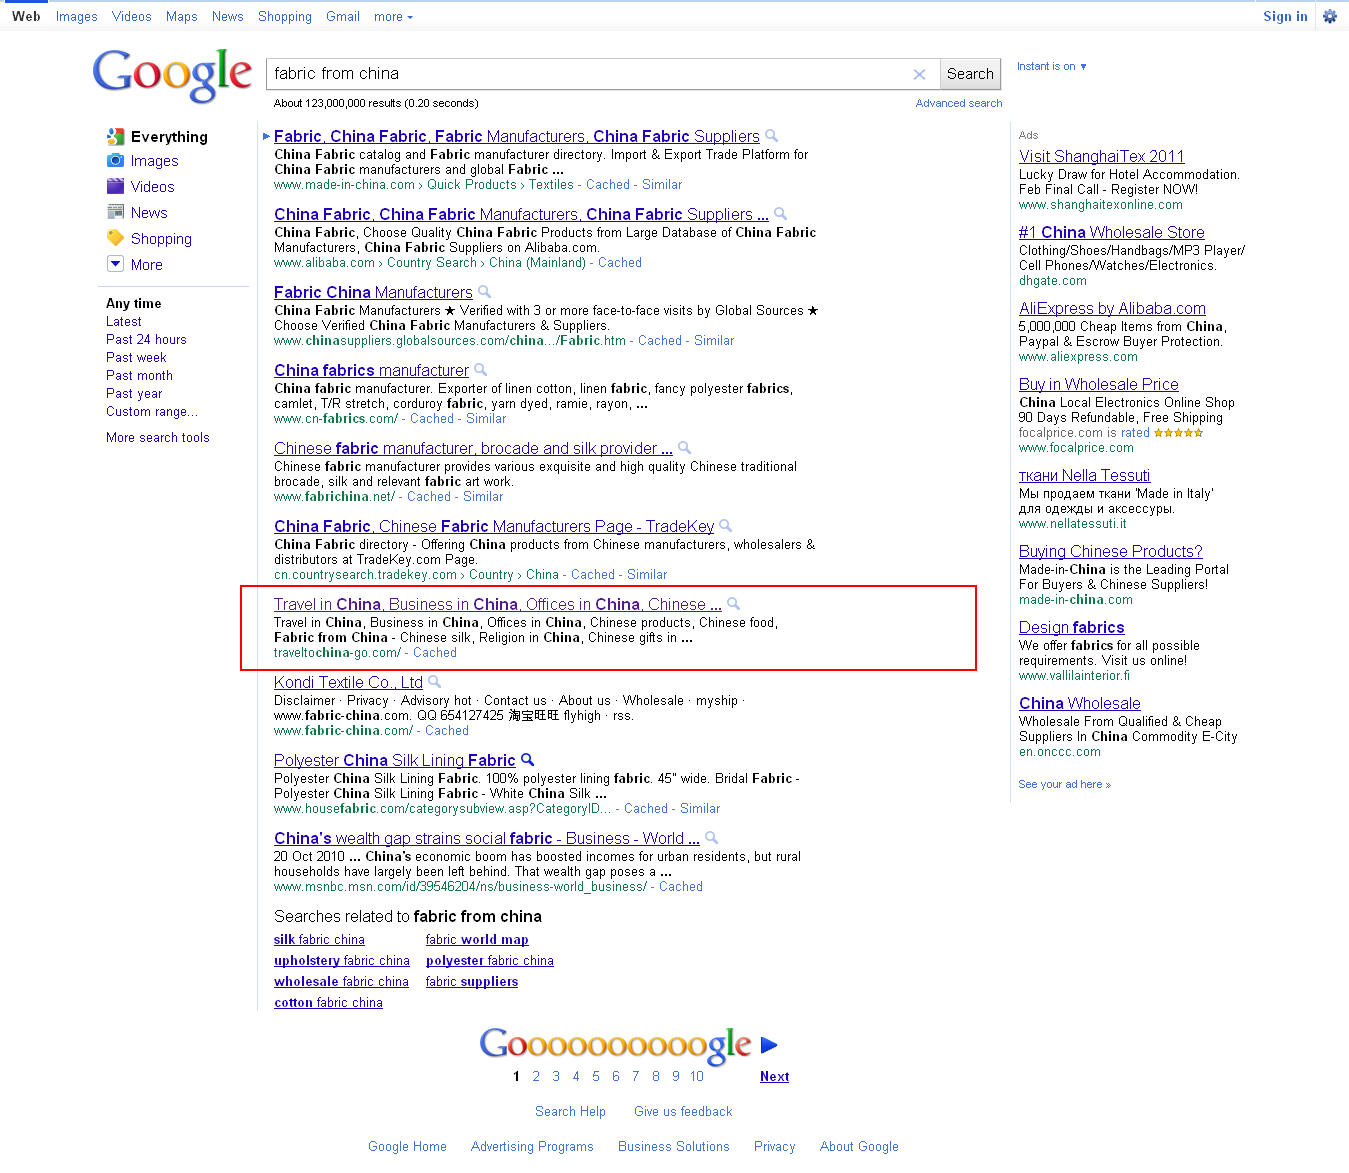Preview Polyester China Silk Lining Fabric magnifier
This screenshot has width=1349, height=1173.
click(527, 760)
